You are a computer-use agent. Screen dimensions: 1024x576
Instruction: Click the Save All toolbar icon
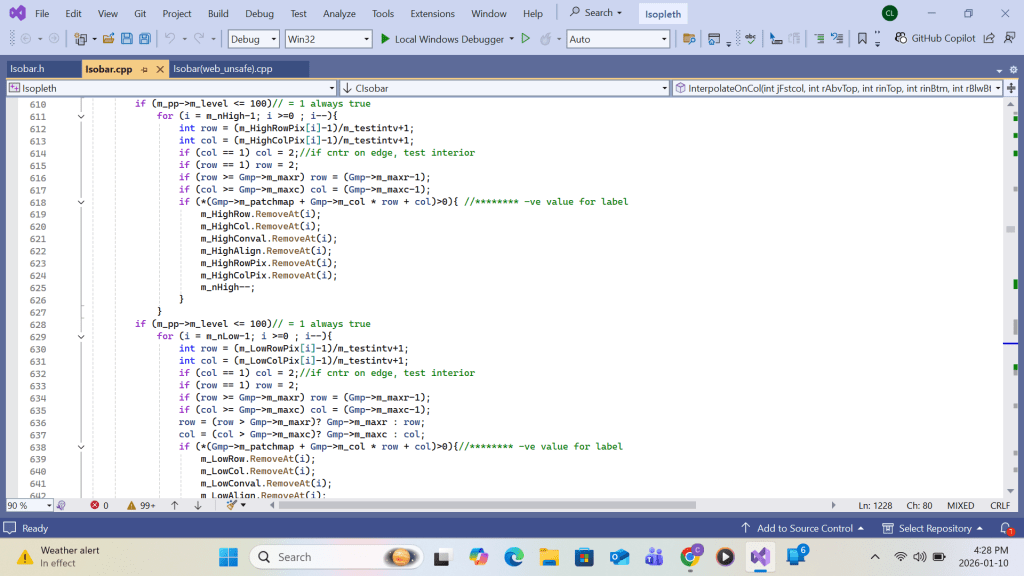tap(145, 39)
